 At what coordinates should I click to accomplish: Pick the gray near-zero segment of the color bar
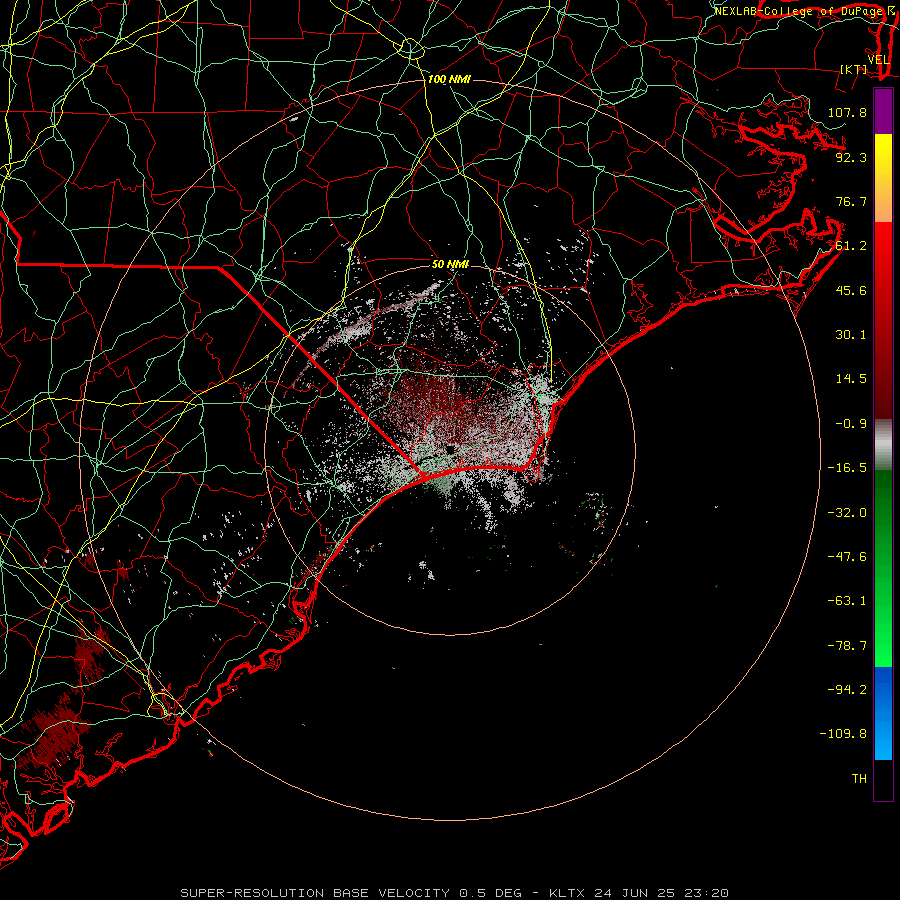pos(883,444)
